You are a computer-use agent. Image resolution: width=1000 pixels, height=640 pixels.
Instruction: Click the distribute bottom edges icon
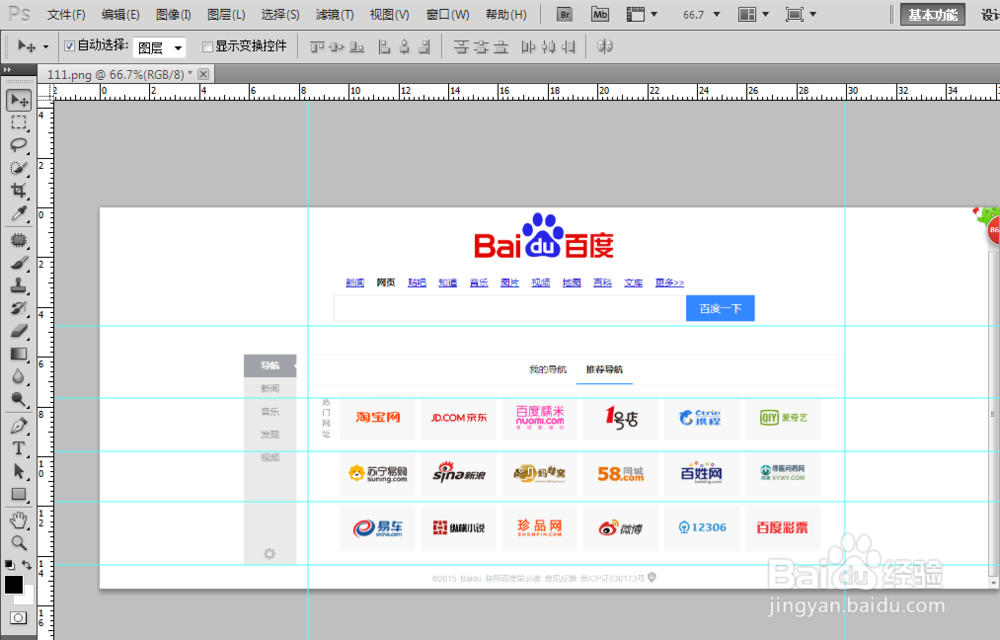[x=502, y=47]
